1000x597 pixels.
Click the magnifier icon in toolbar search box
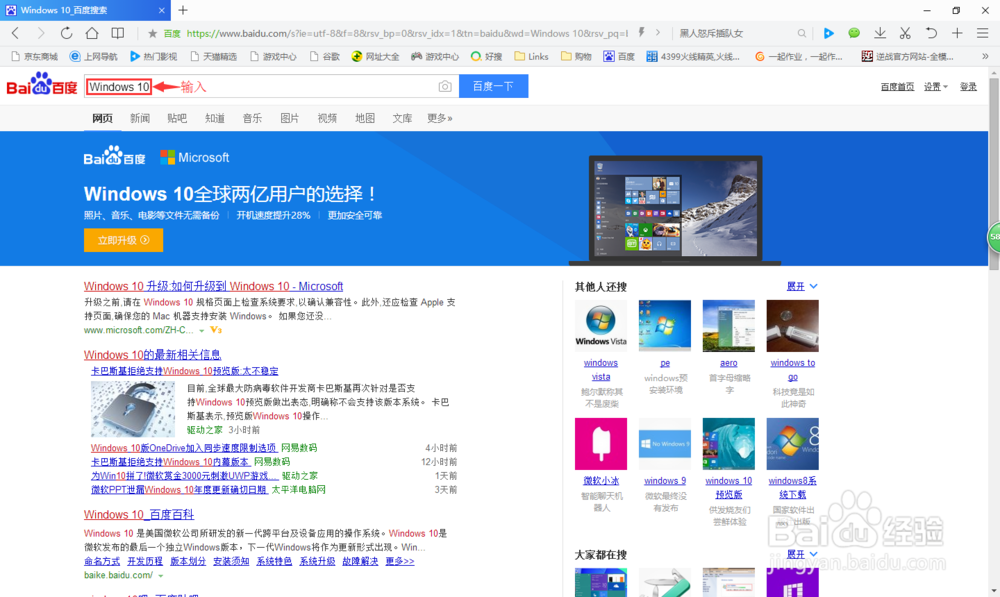tap(802, 33)
